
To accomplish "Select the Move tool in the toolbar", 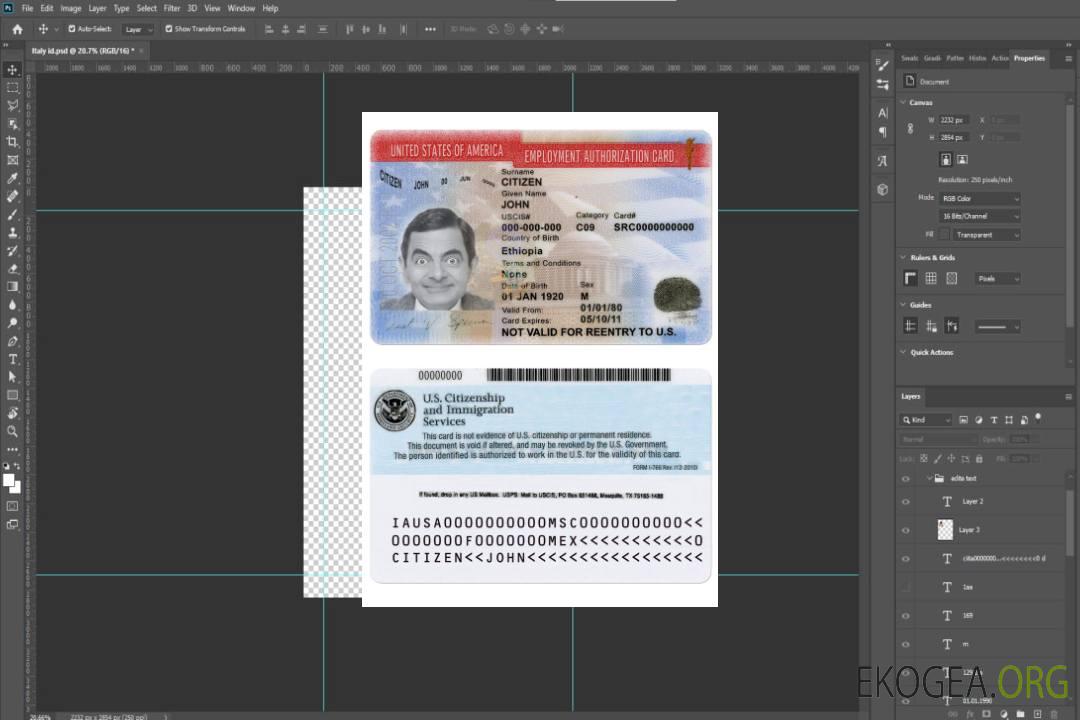I will point(12,70).
